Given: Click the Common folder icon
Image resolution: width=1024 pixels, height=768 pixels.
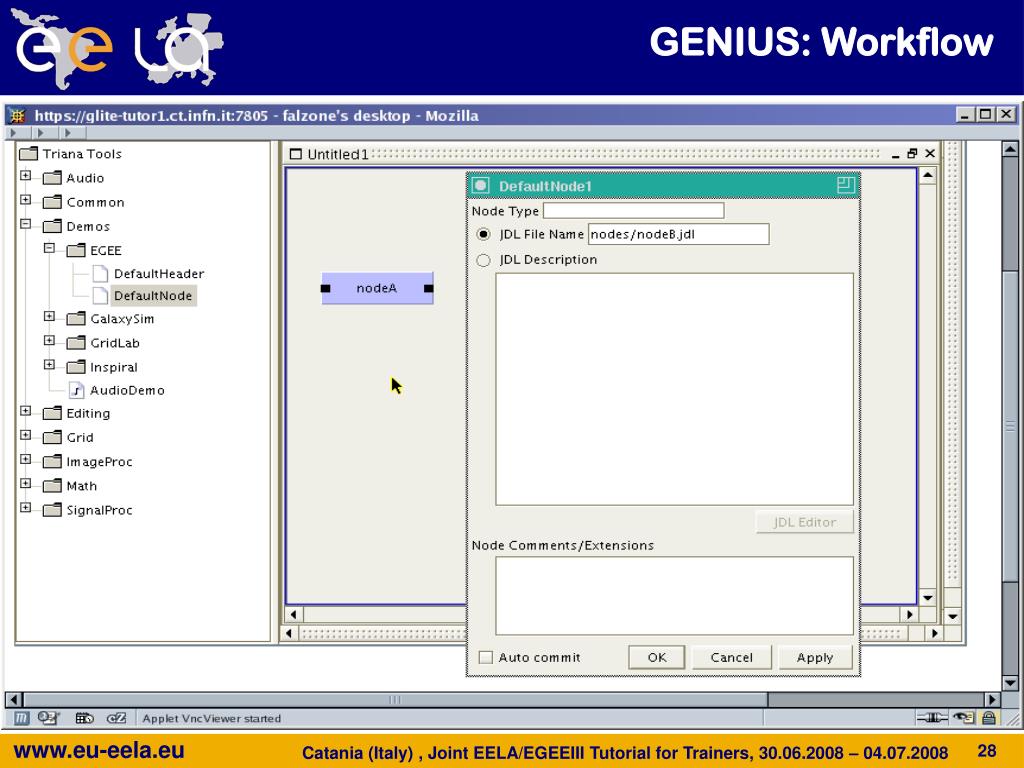Looking at the screenshot, I should point(52,202).
